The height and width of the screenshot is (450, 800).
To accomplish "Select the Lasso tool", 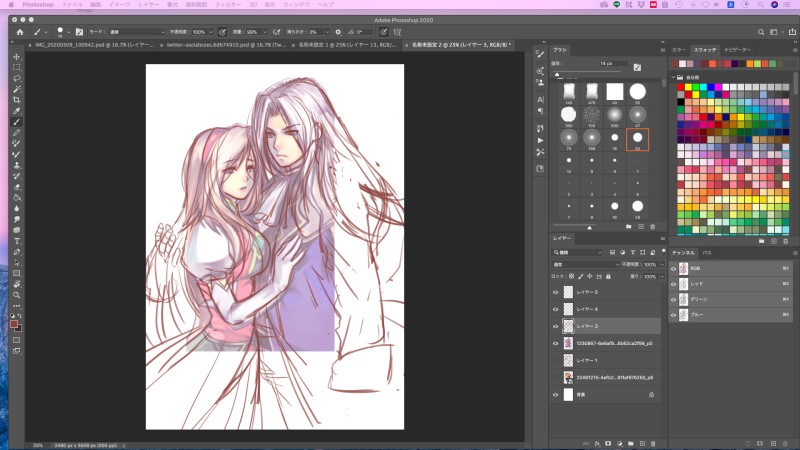I will tap(17, 78).
